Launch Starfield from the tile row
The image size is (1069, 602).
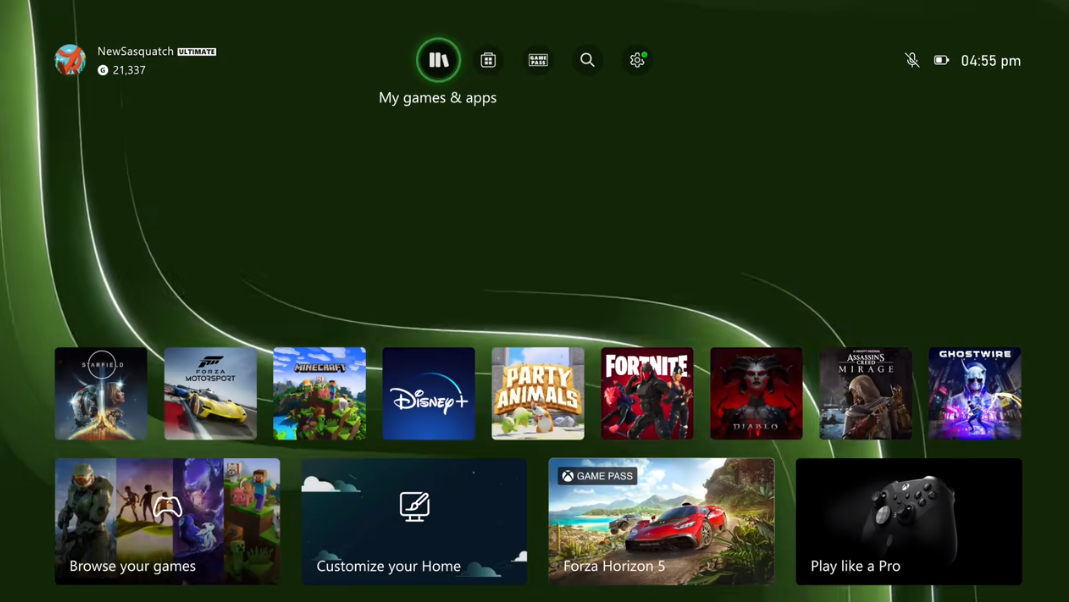pyautogui.click(x=100, y=393)
